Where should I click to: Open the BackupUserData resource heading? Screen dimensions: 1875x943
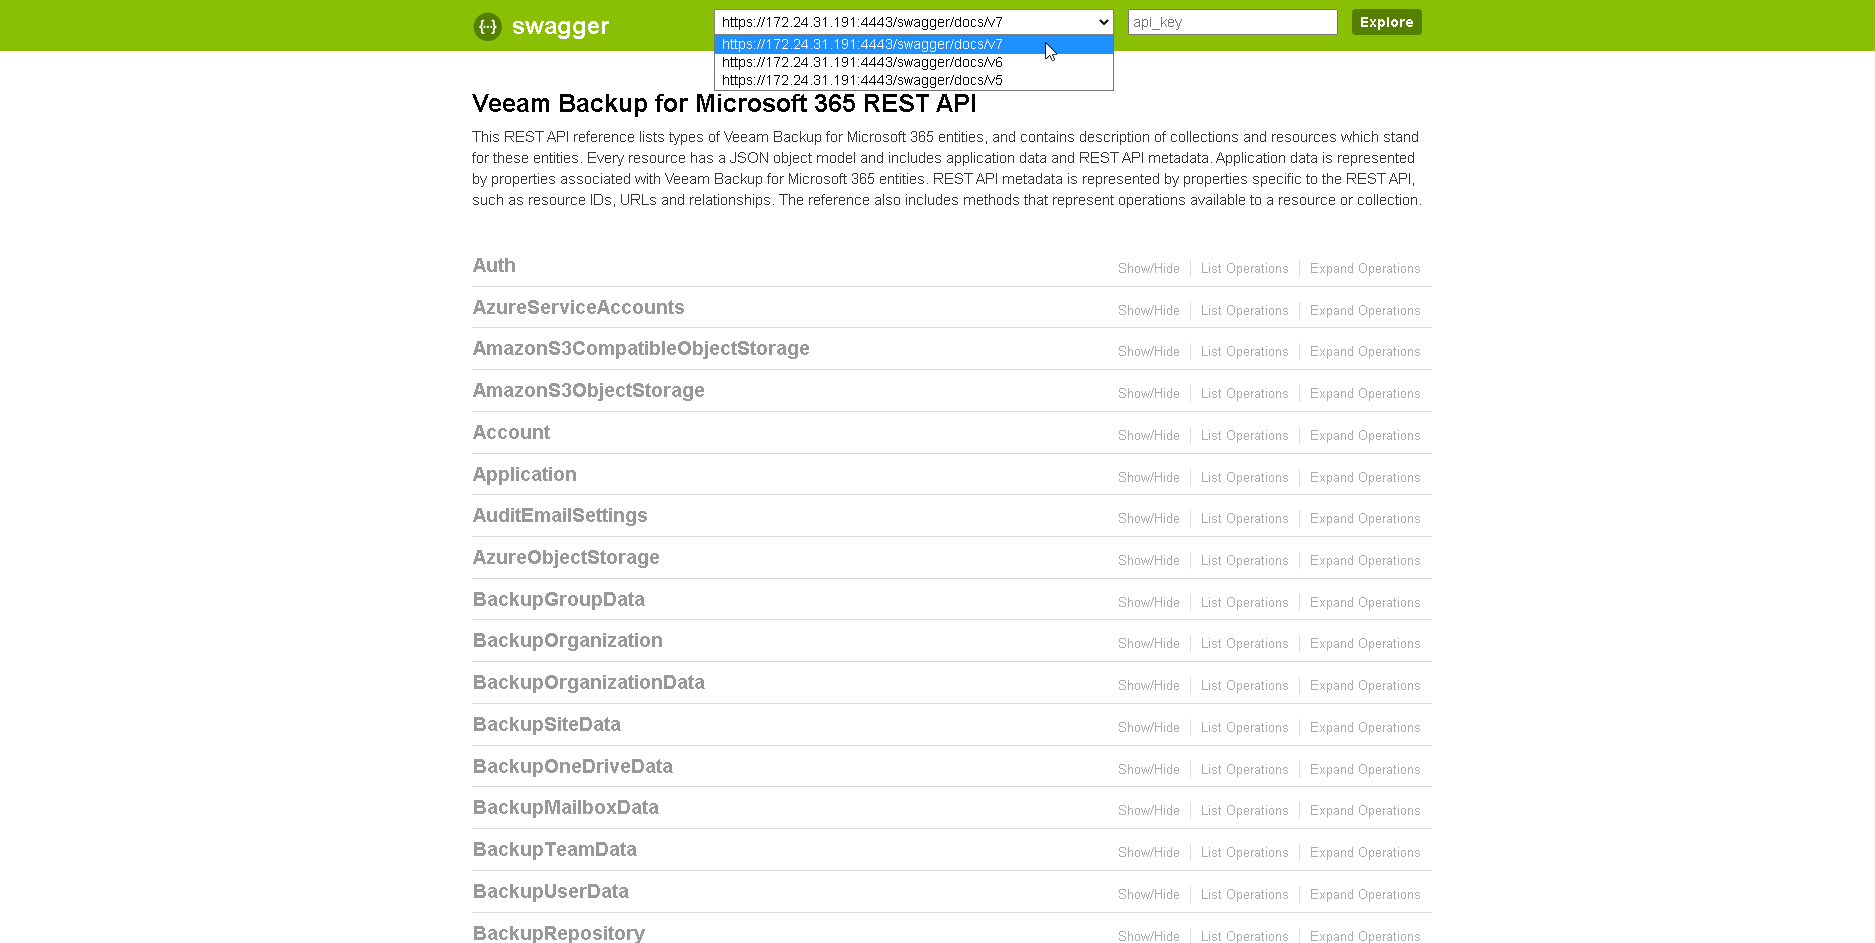550,891
